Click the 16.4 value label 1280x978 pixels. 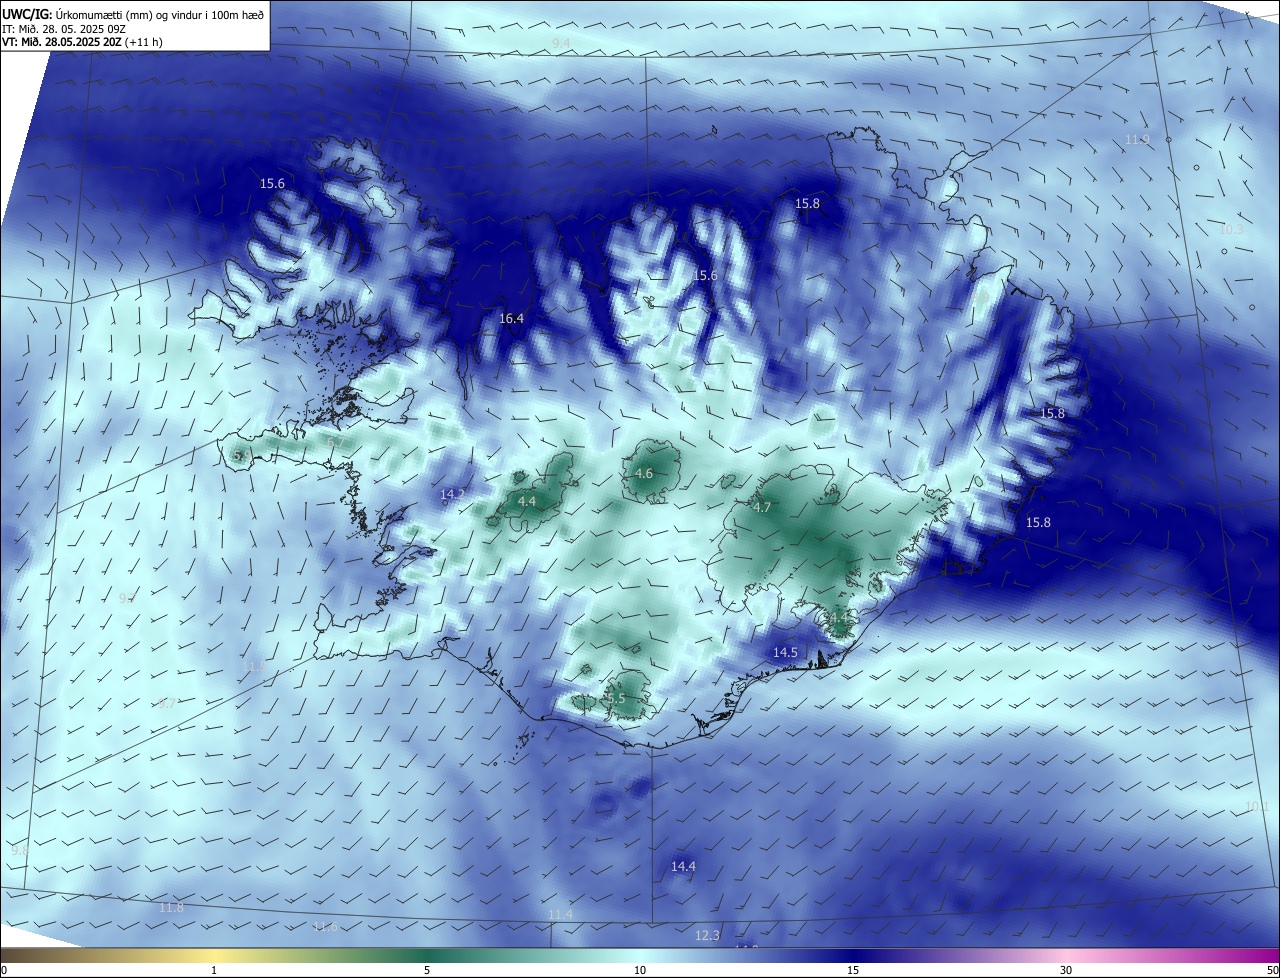(x=511, y=319)
